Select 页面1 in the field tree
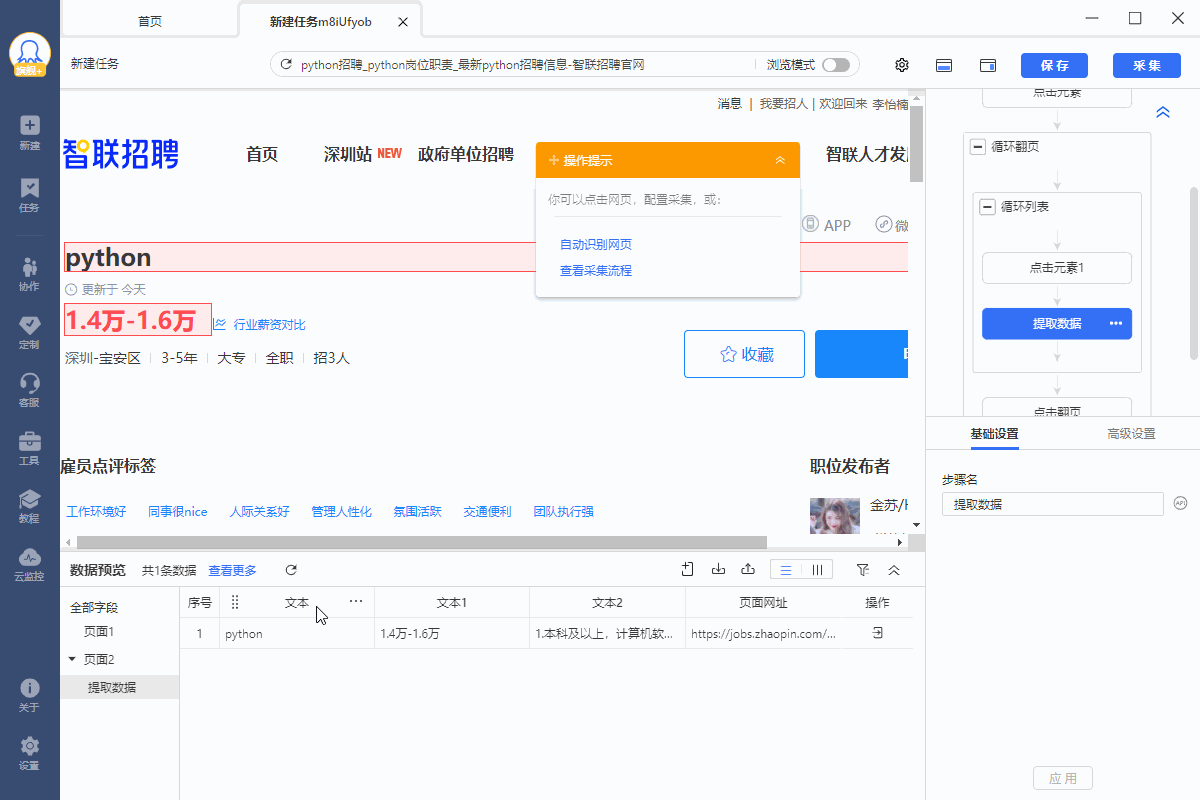 (99, 632)
